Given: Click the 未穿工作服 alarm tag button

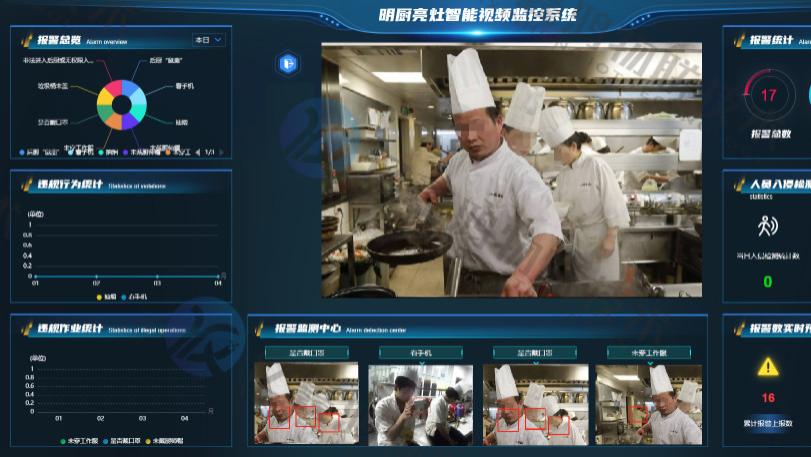Looking at the screenshot, I should pyautogui.click(x=649, y=353).
